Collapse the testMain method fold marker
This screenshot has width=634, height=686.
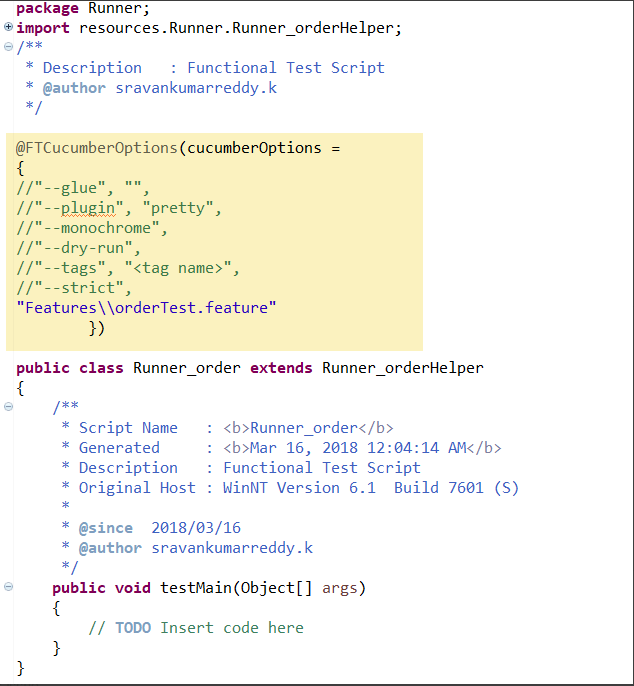pos(8,587)
